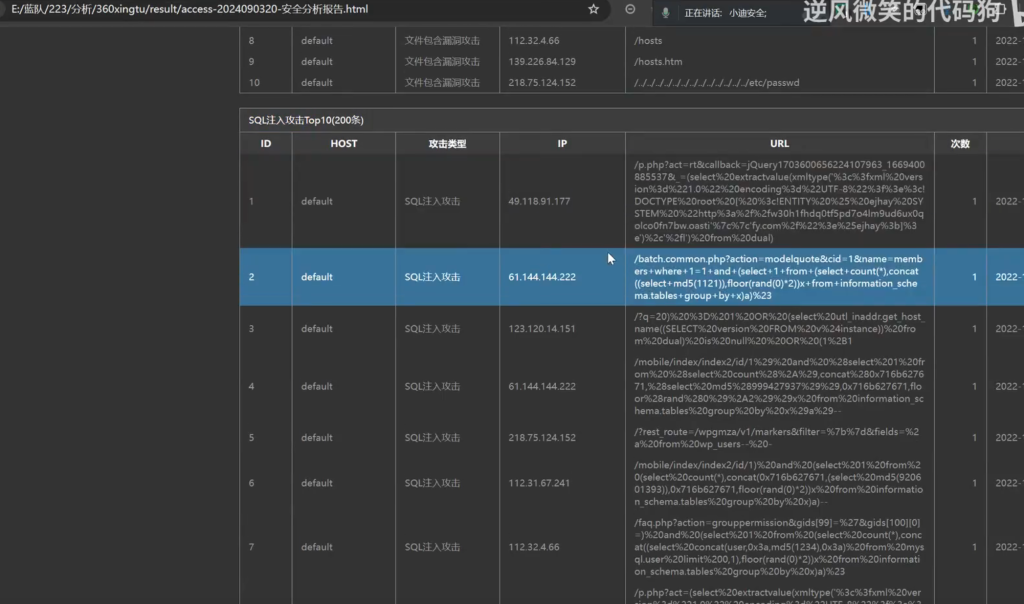Viewport: 1024px width, 604px height.
Task: Click SQL注入攻击 in SQL row 4
Action: [x=432, y=387]
